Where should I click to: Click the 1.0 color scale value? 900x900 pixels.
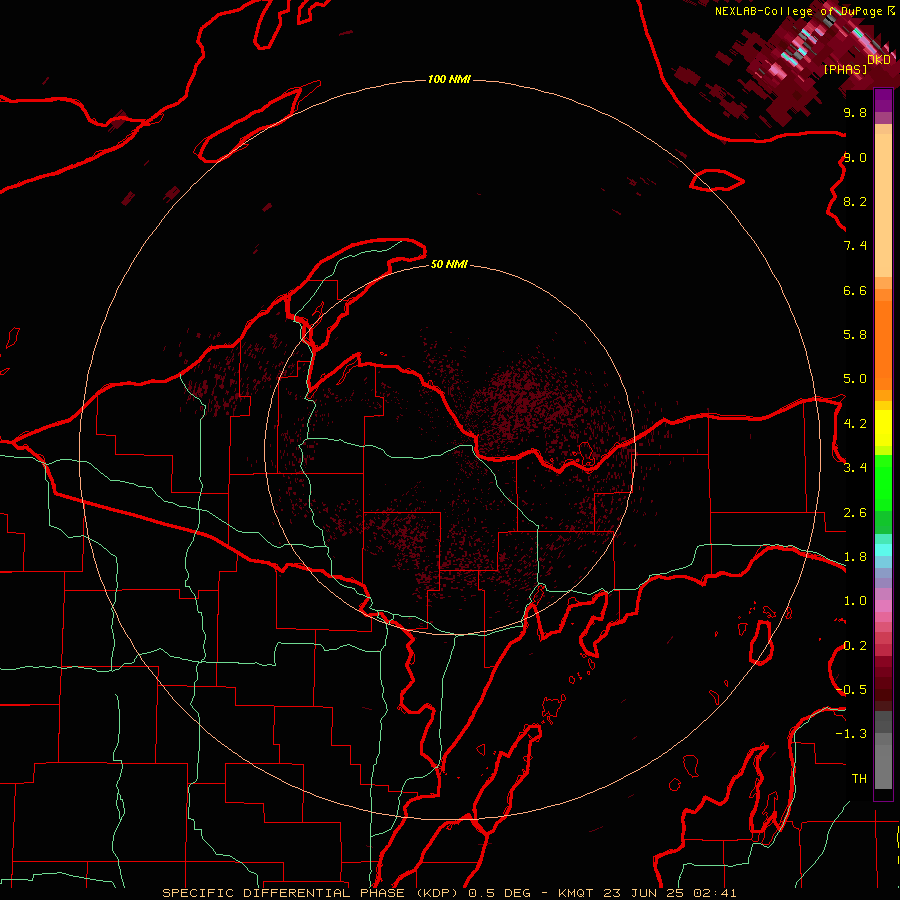855,601
